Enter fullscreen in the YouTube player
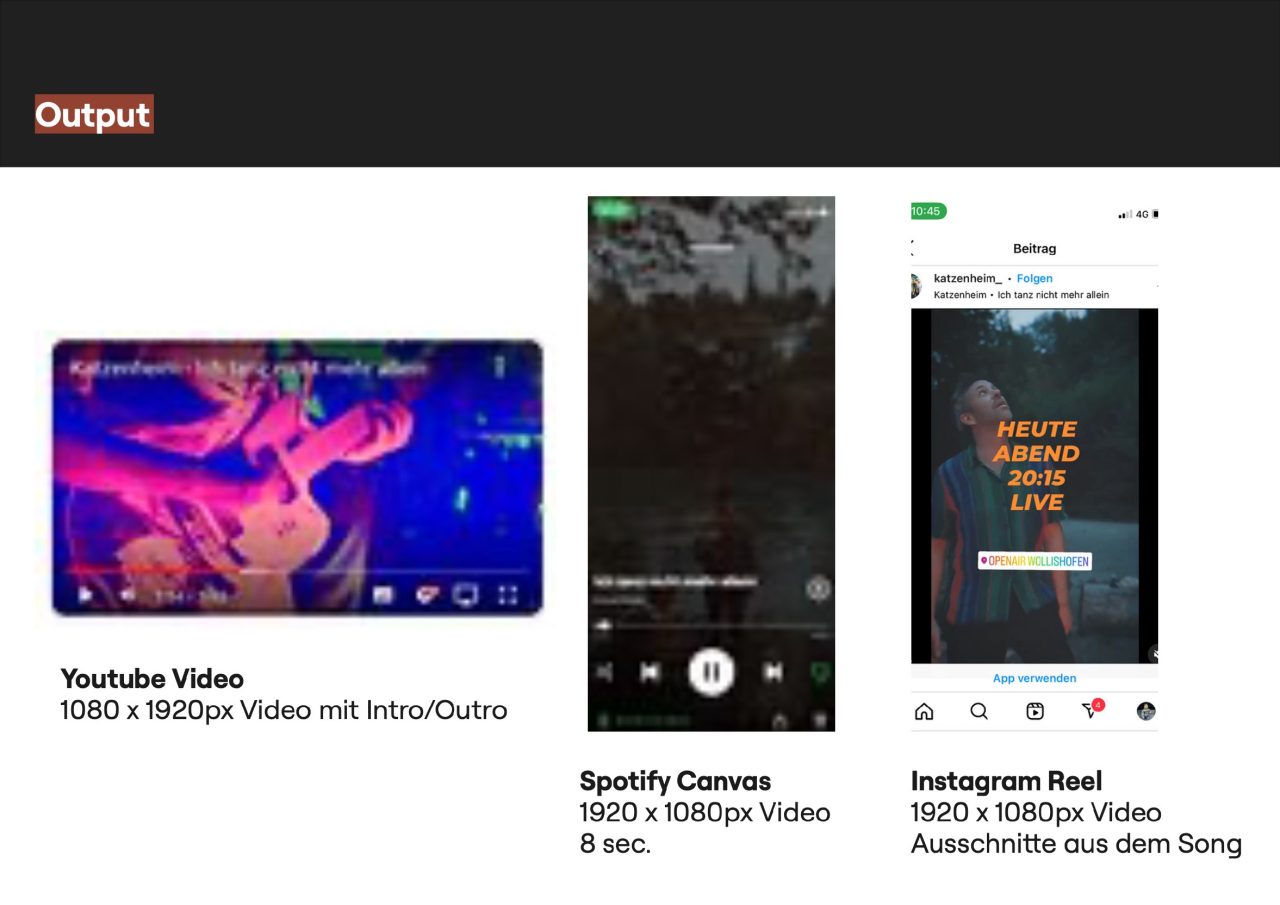This screenshot has width=1280, height=905. [508, 595]
